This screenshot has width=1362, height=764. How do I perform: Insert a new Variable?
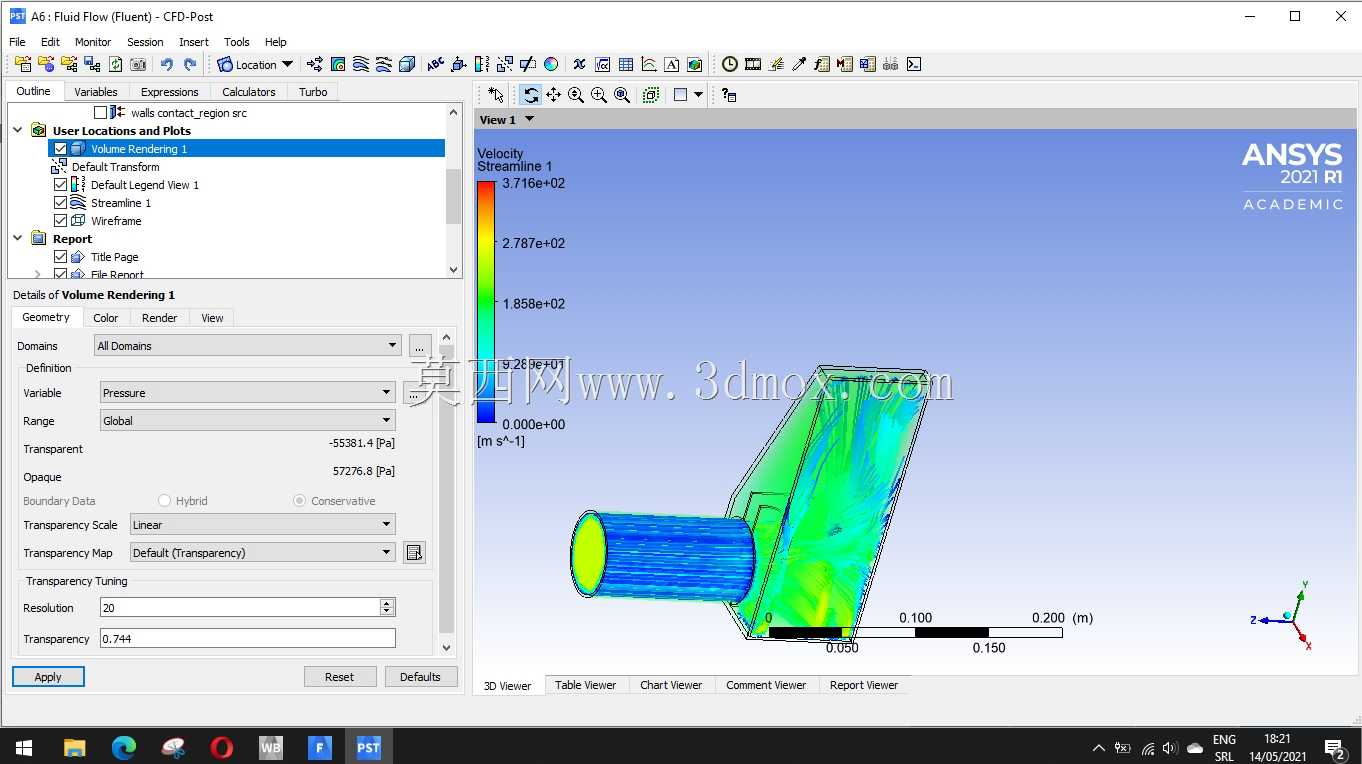(x=579, y=64)
